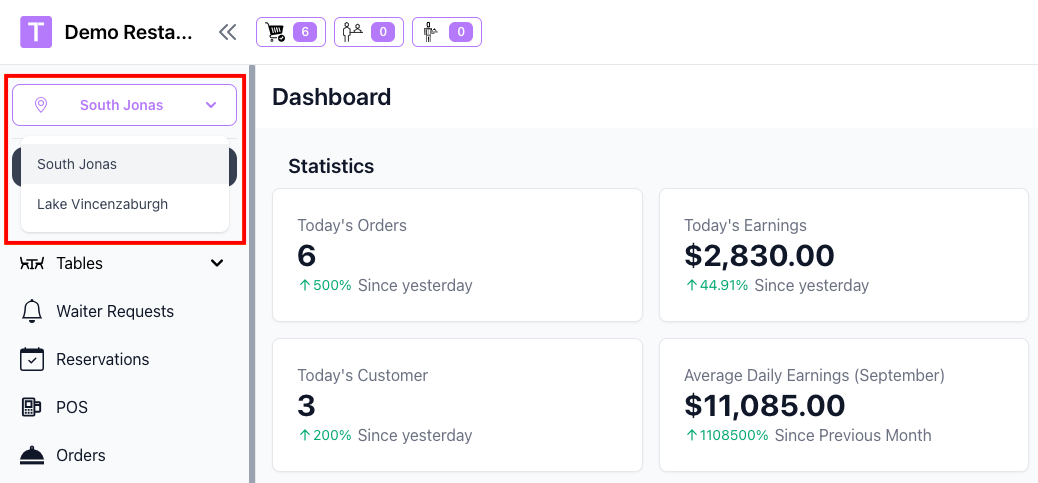The width and height of the screenshot is (1038, 483).
Task: Click the POS register icon
Action: click(32, 407)
